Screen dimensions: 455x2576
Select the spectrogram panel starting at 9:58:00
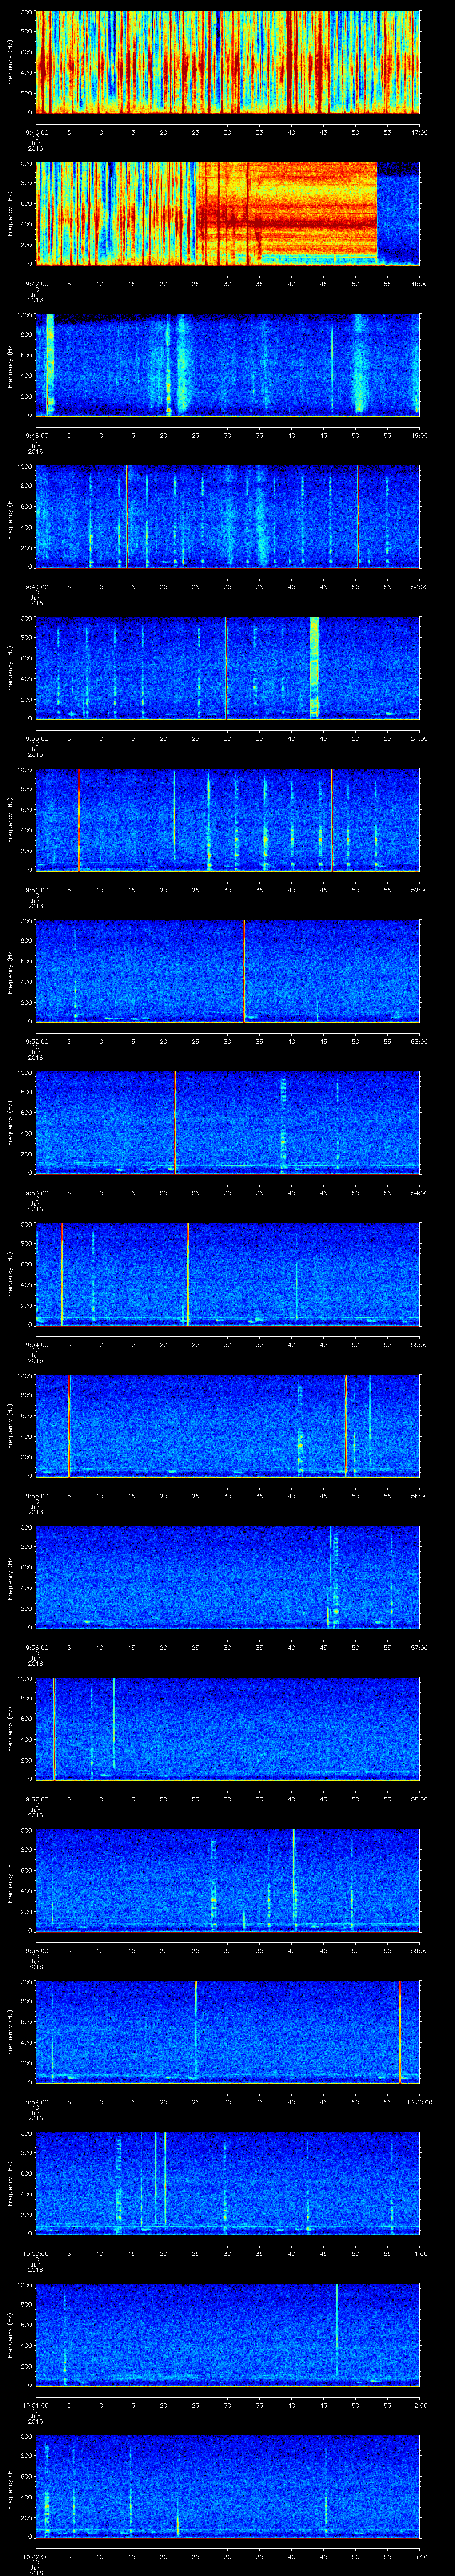tap(227, 1880)
